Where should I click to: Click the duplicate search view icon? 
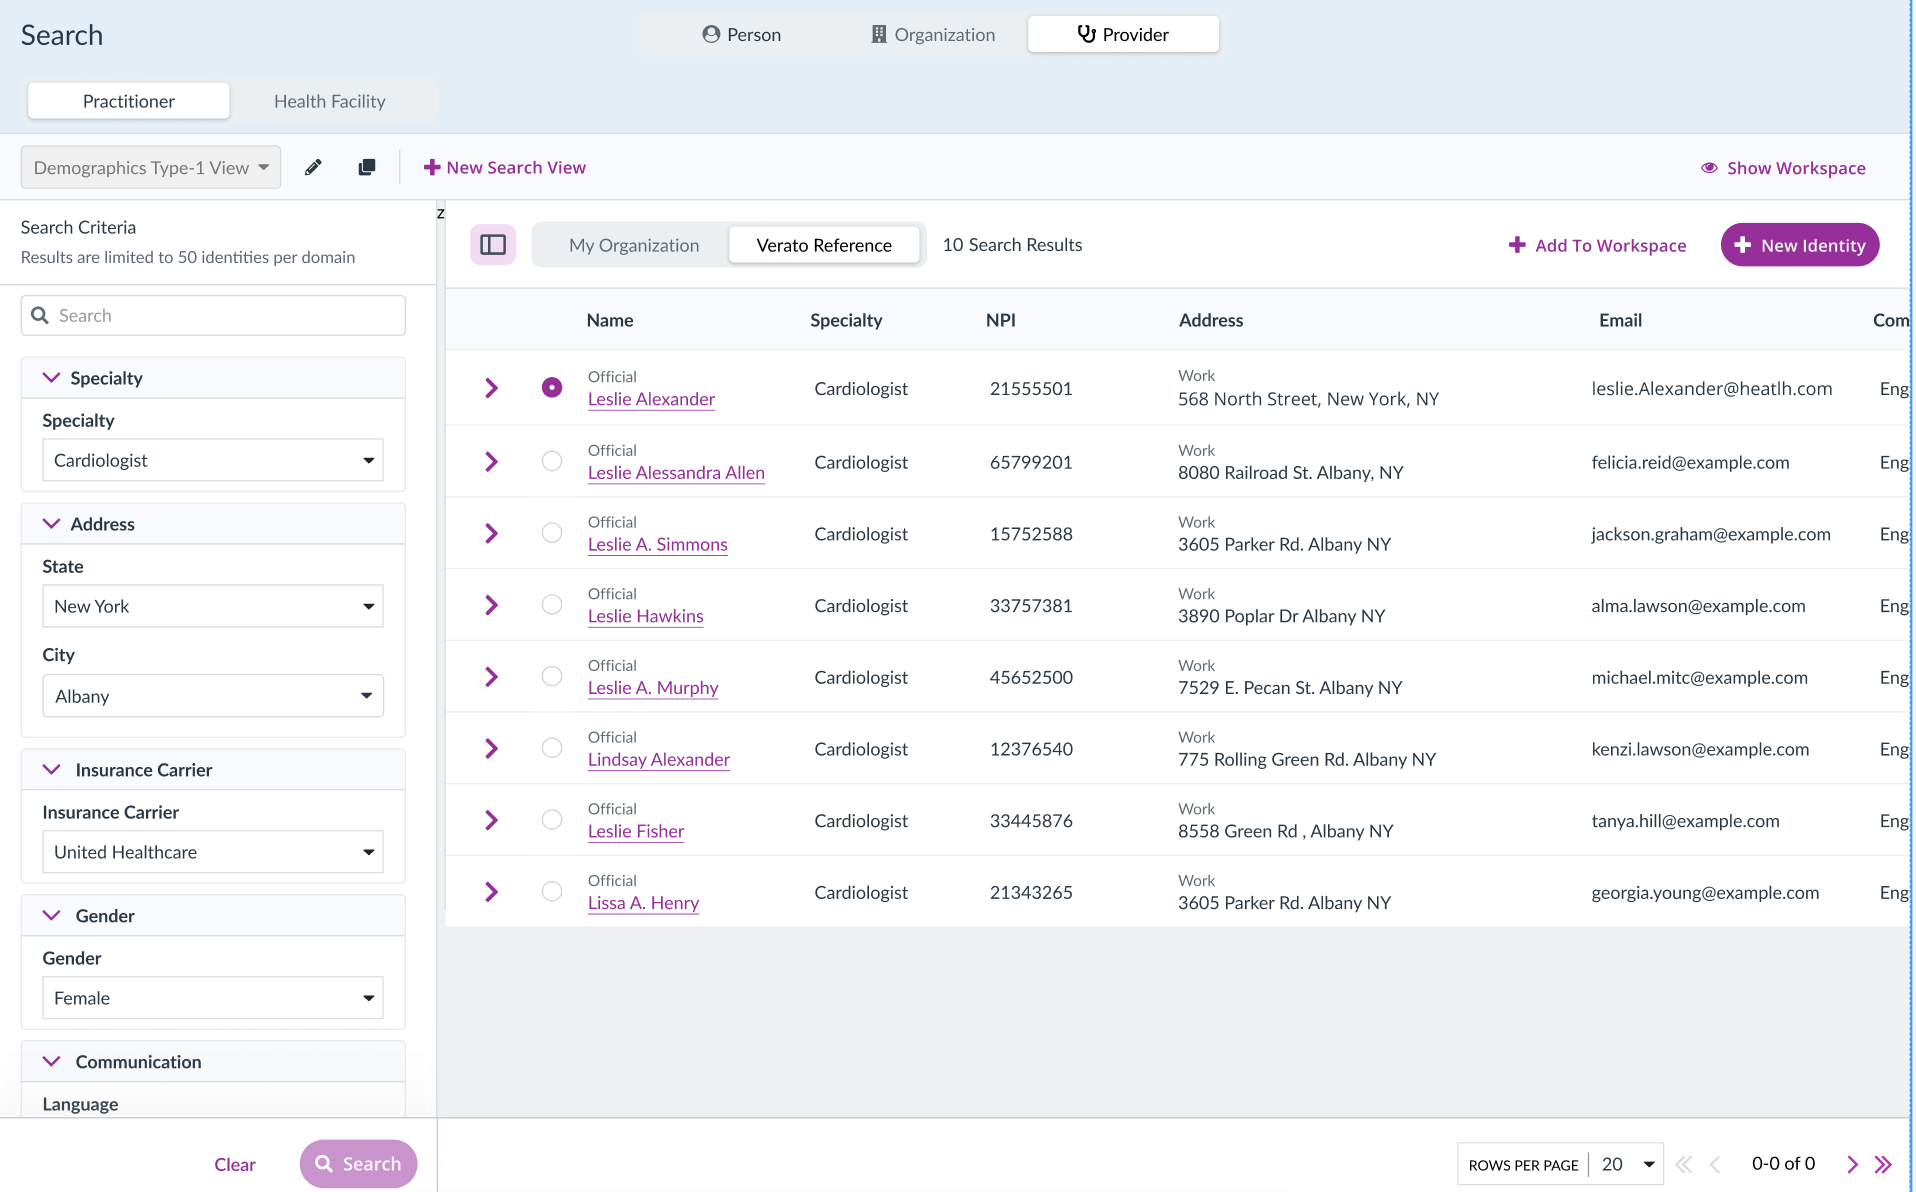[x=367, y=167]
